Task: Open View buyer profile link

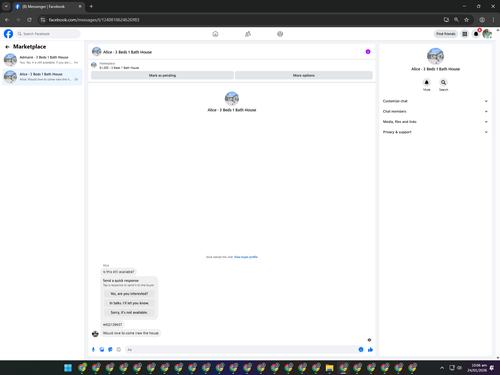Action: pyautogui.click(x=246, y=257)
